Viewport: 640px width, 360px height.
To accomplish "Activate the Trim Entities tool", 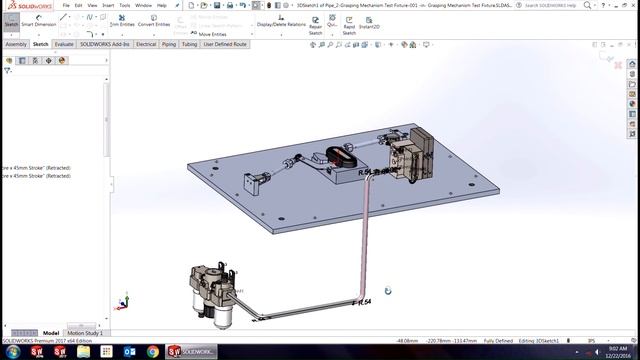I will click(122, 21).
